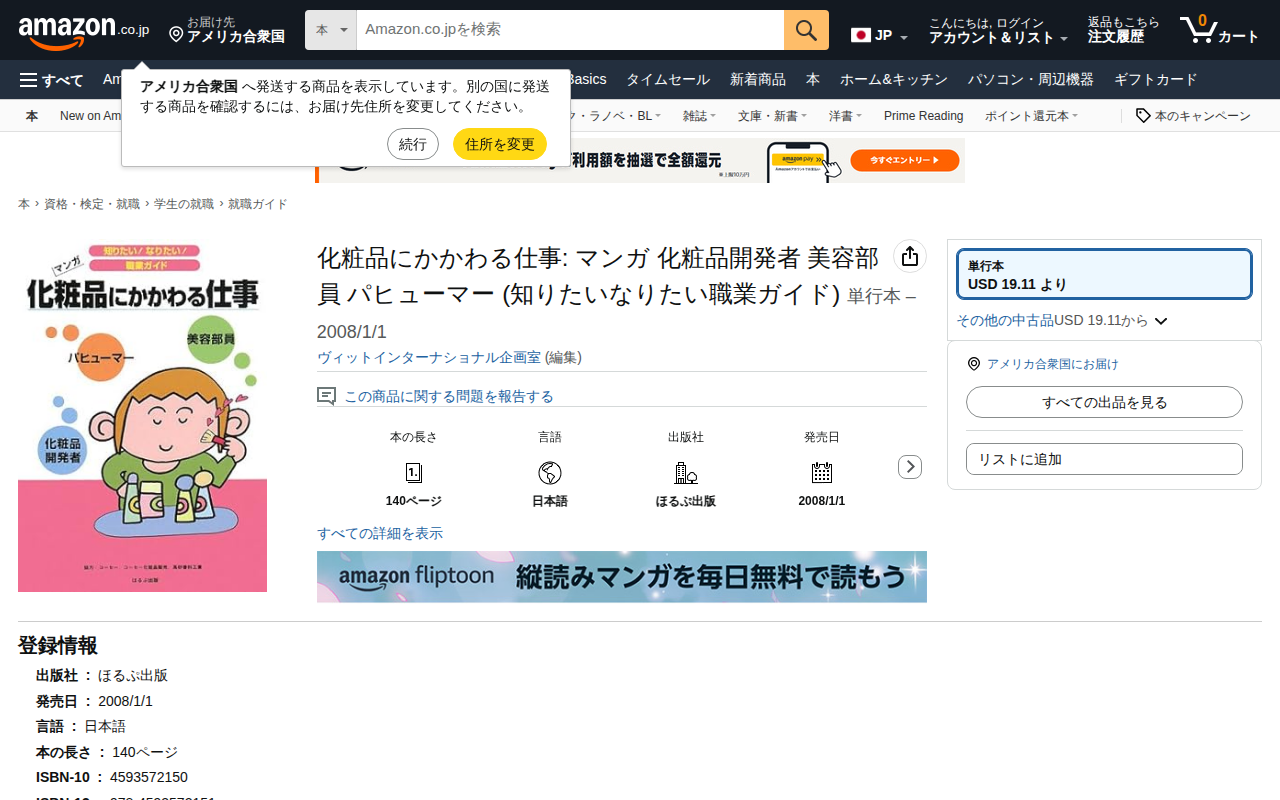Image resolution: width=1280 pixels, height=800 pixels.
Task: Open the amazon fliptoon manga banner
Action: pyautogui.click(x=622, y=576)
